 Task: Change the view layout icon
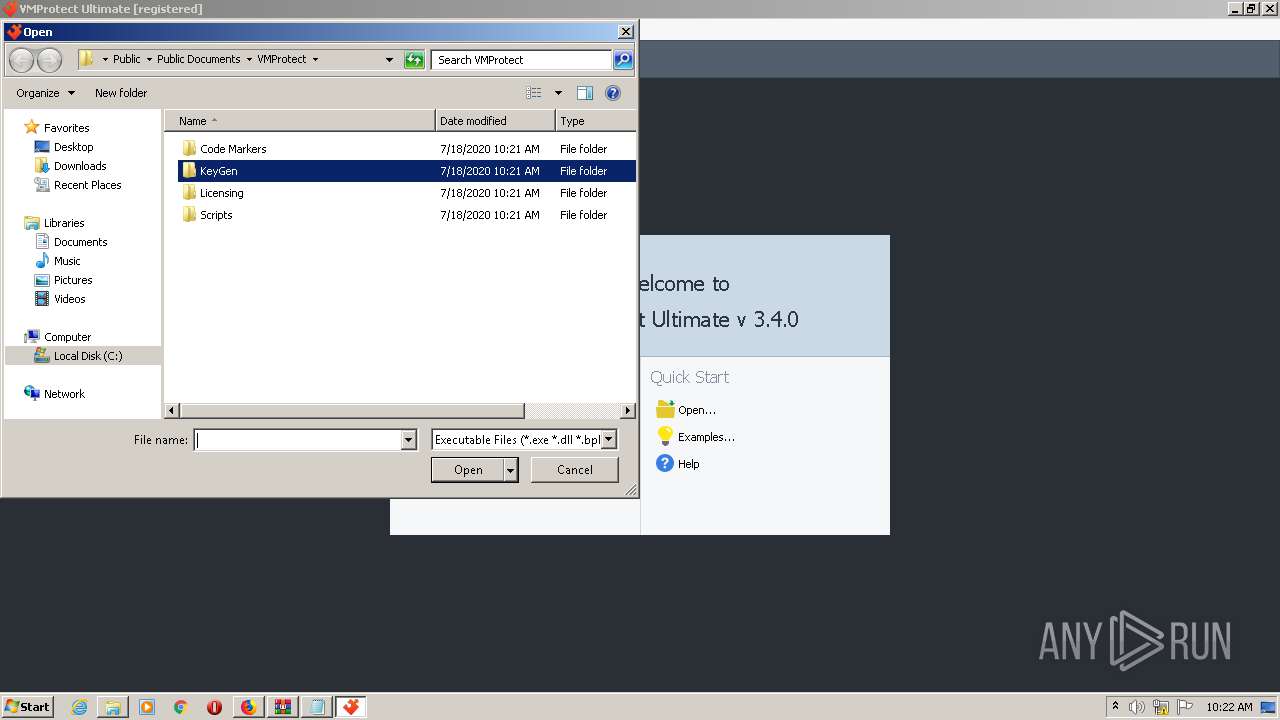pos(534,93)
